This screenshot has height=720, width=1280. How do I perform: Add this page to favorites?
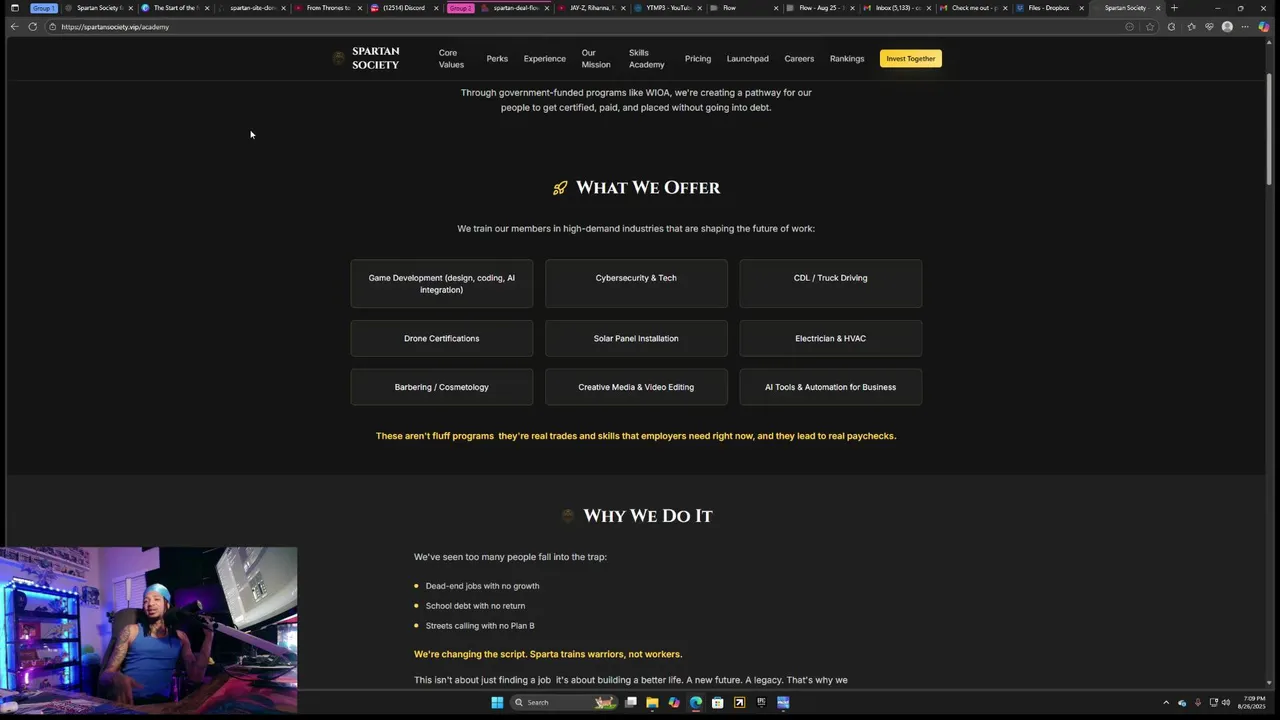[x=1150, y=27]
